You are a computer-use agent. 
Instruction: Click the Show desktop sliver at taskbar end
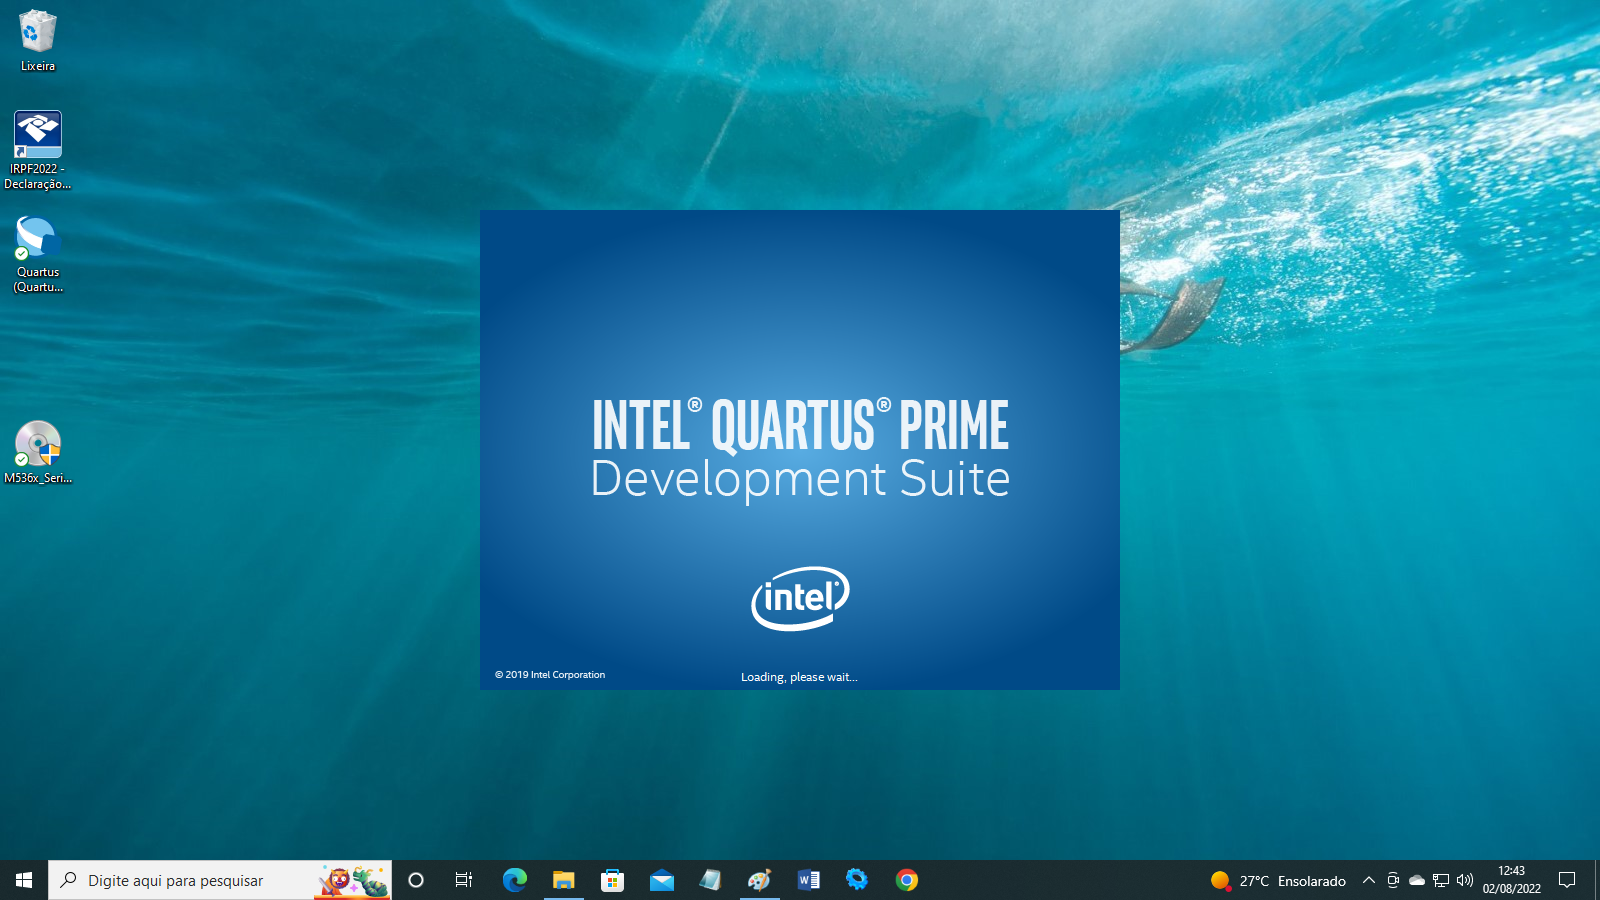point(1597,880)
